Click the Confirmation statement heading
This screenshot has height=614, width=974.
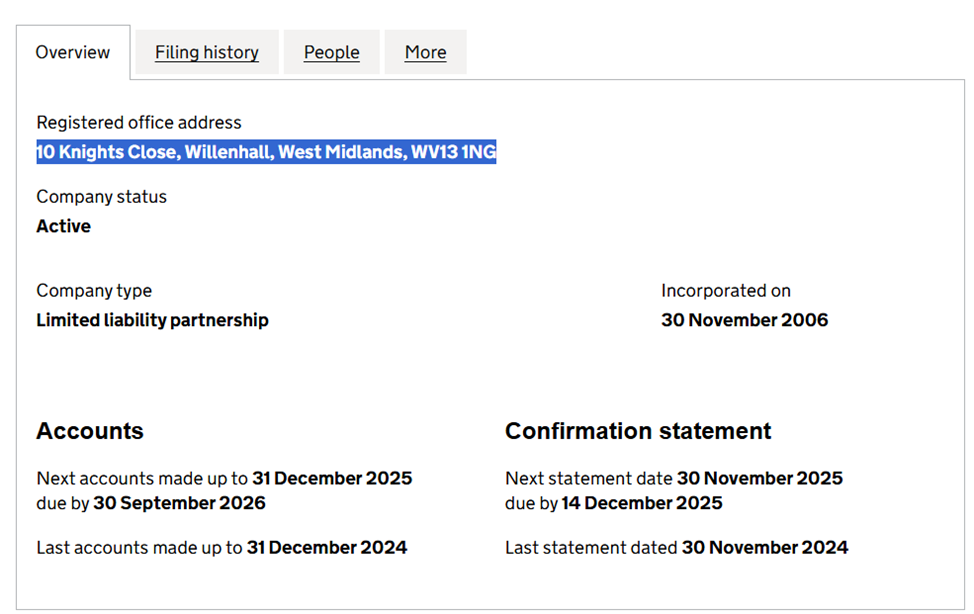(638, 431)
